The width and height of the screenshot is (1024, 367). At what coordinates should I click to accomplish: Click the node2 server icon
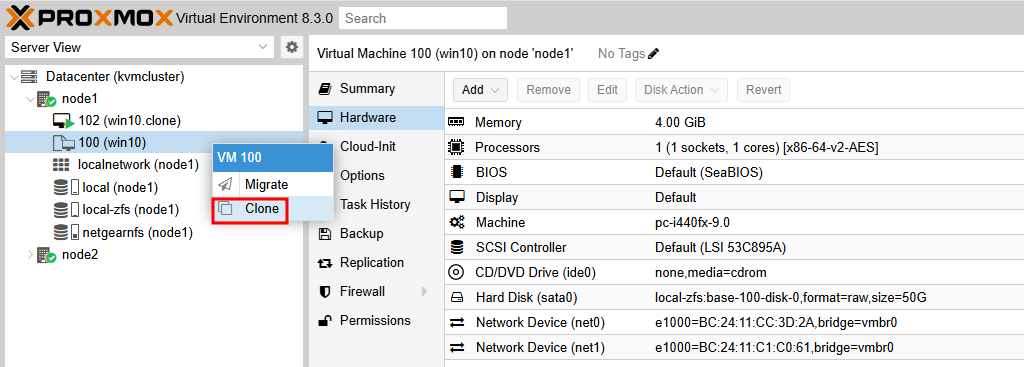(46, 255)
